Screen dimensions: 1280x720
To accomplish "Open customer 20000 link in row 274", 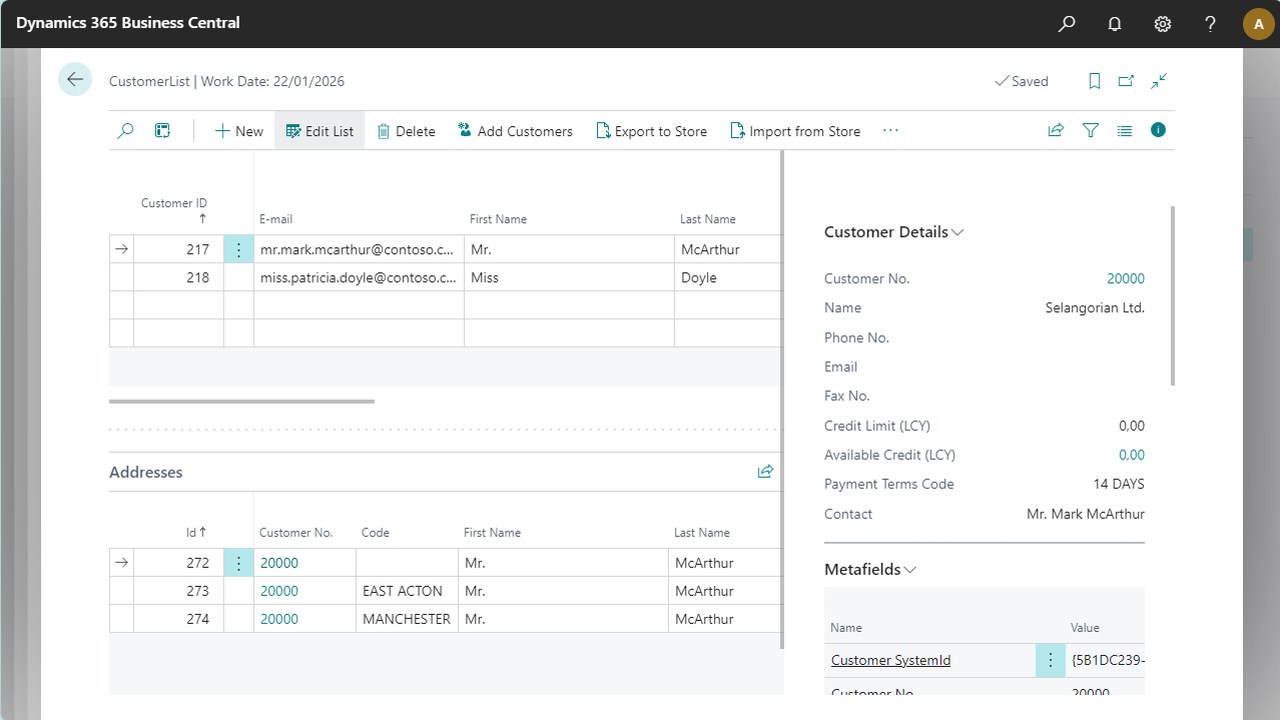I will pos(279,619).
